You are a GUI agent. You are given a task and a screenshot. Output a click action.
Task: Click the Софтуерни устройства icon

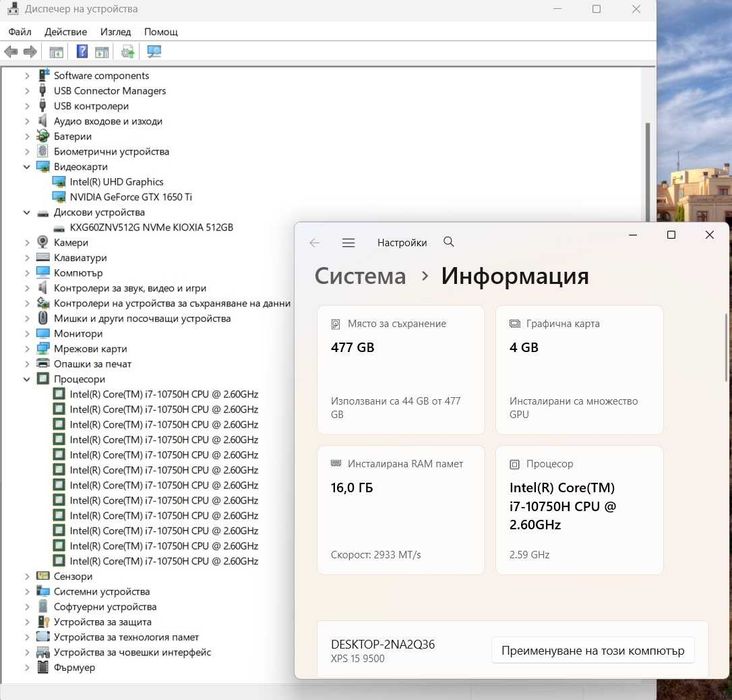click(42, 606)
